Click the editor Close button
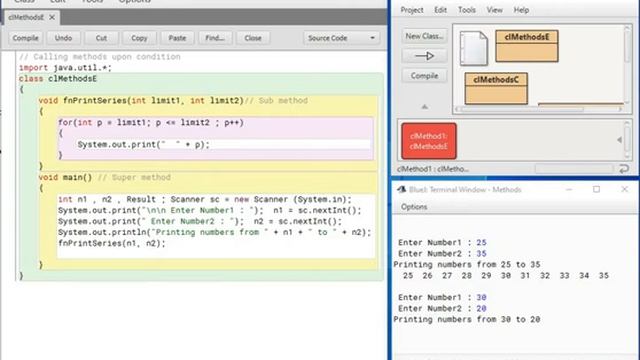Screen dimensions: 640x360 click(x=253, y=38)
